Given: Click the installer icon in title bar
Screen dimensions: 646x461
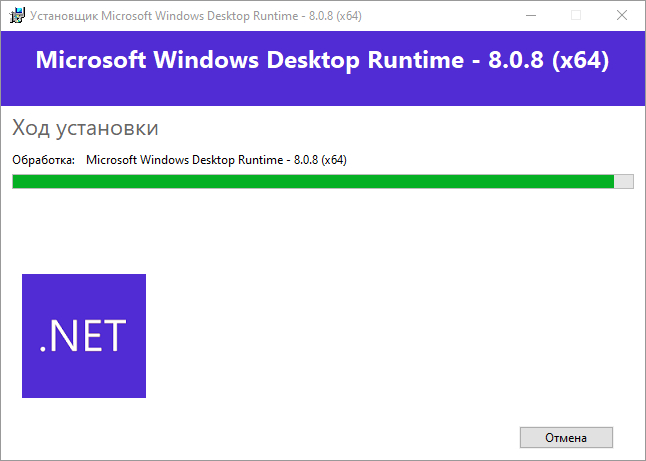Looking at the screenshot, I should [x=17, y=16].
